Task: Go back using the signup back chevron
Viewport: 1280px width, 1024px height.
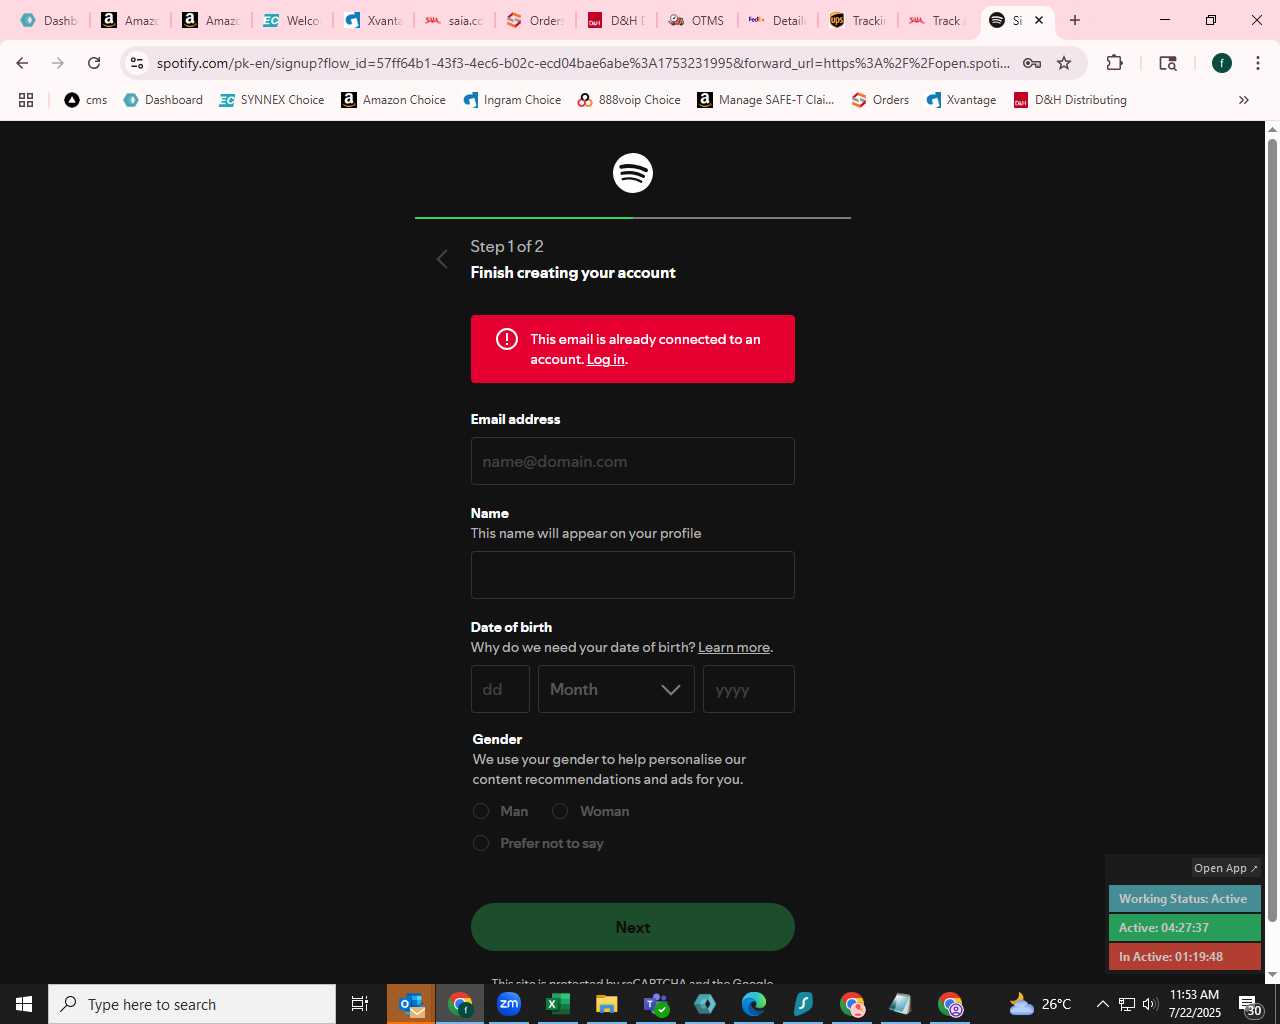Action: tap(442, 259)
